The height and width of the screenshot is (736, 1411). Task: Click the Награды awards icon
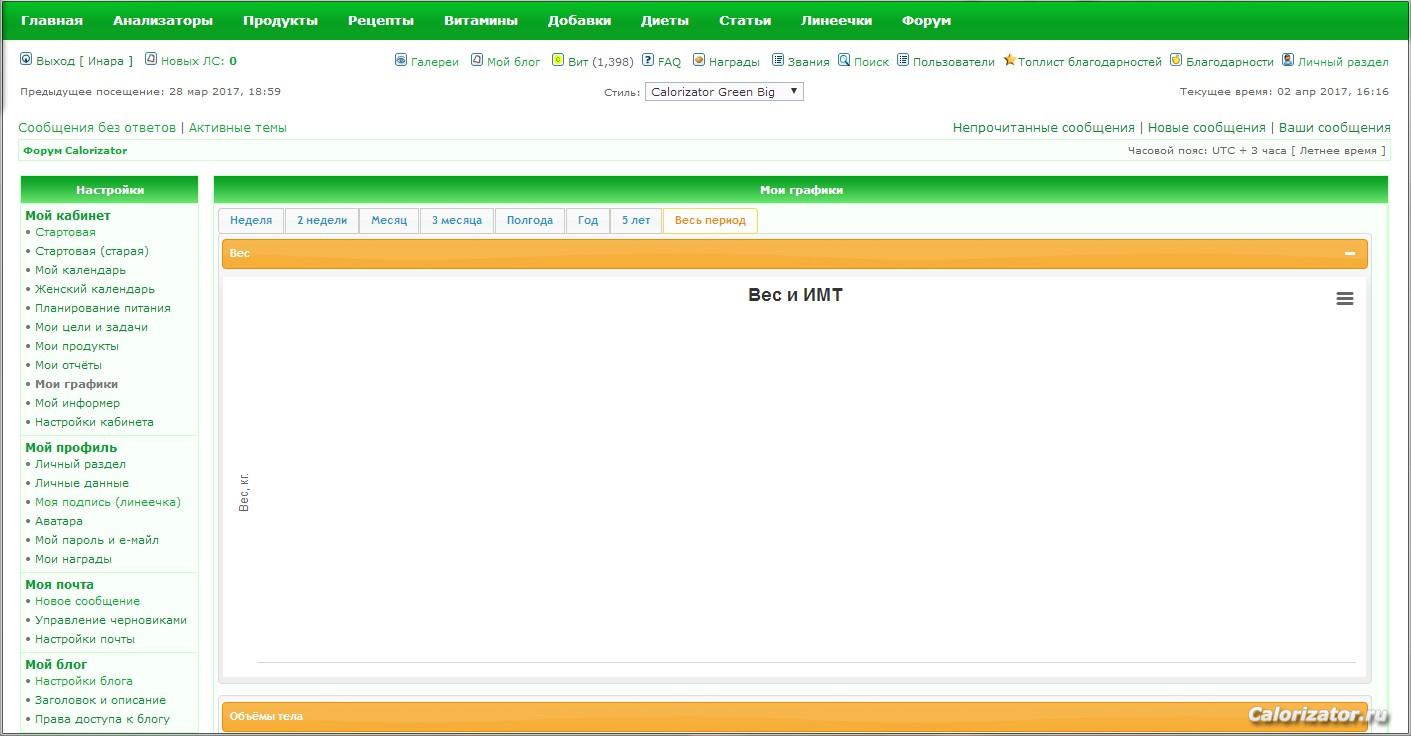[699, 60]
